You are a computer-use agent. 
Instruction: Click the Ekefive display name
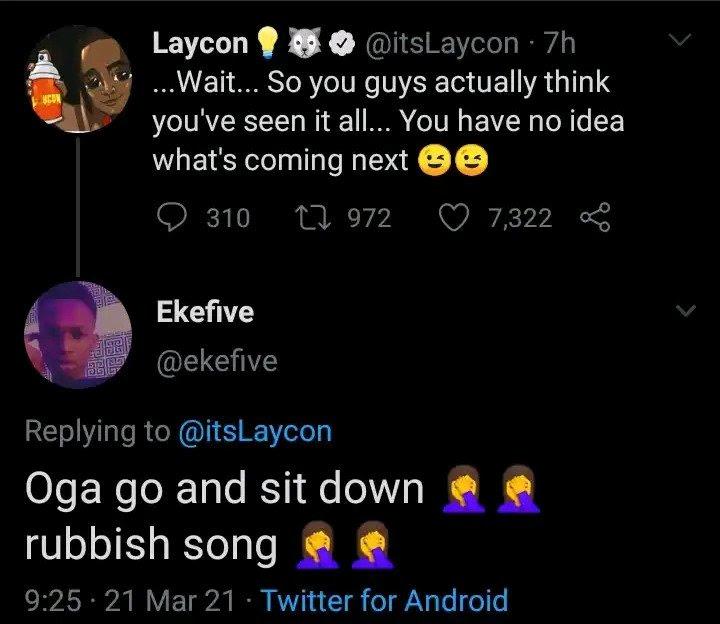coord(205,313)
